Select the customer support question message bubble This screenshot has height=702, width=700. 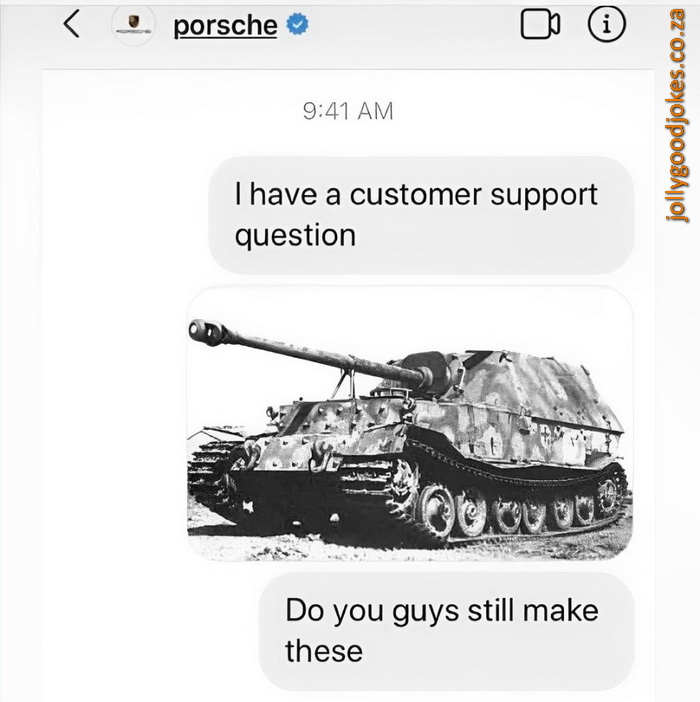point(421,215)
